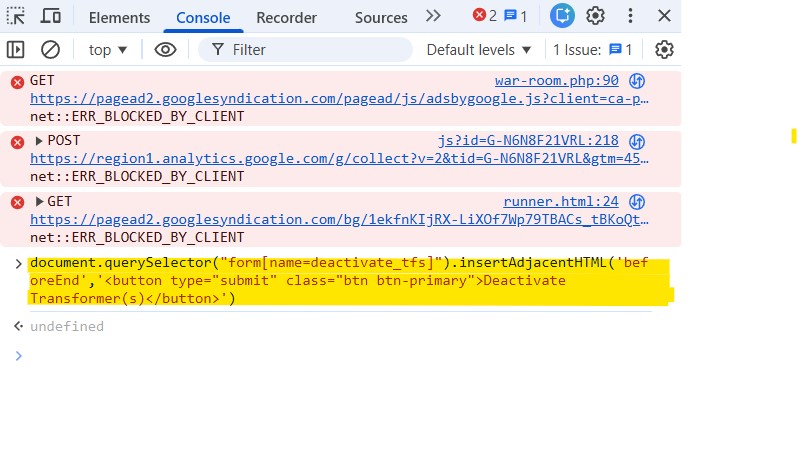Show more tabs with double chevron
This screenshot has width=797, height=452.
[x=433, y=16]
